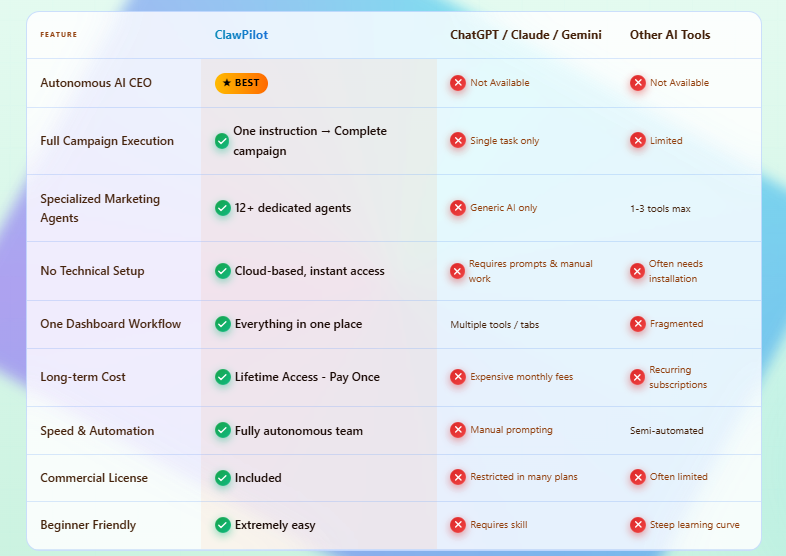Click green check beside Included
Viewport: 786px width, 556px height.
[x=223, y=478]
